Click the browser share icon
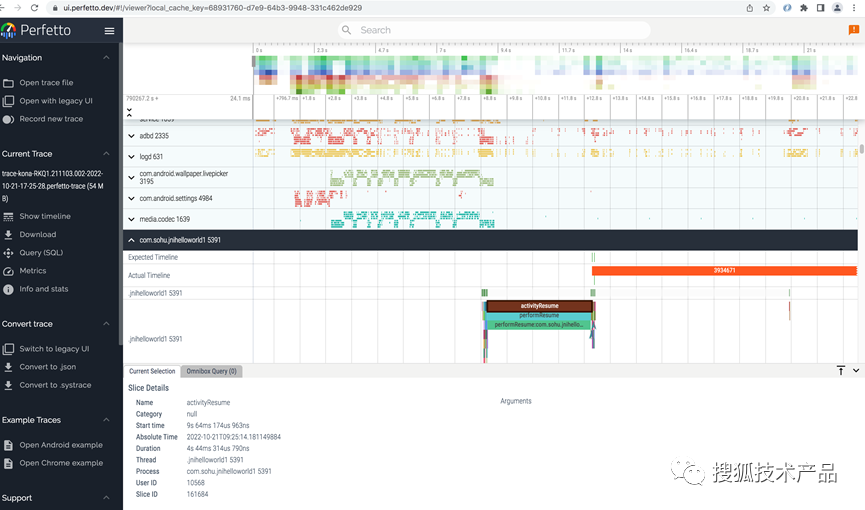The height and width of the screenshot is (510, 865). click(750, 8)
